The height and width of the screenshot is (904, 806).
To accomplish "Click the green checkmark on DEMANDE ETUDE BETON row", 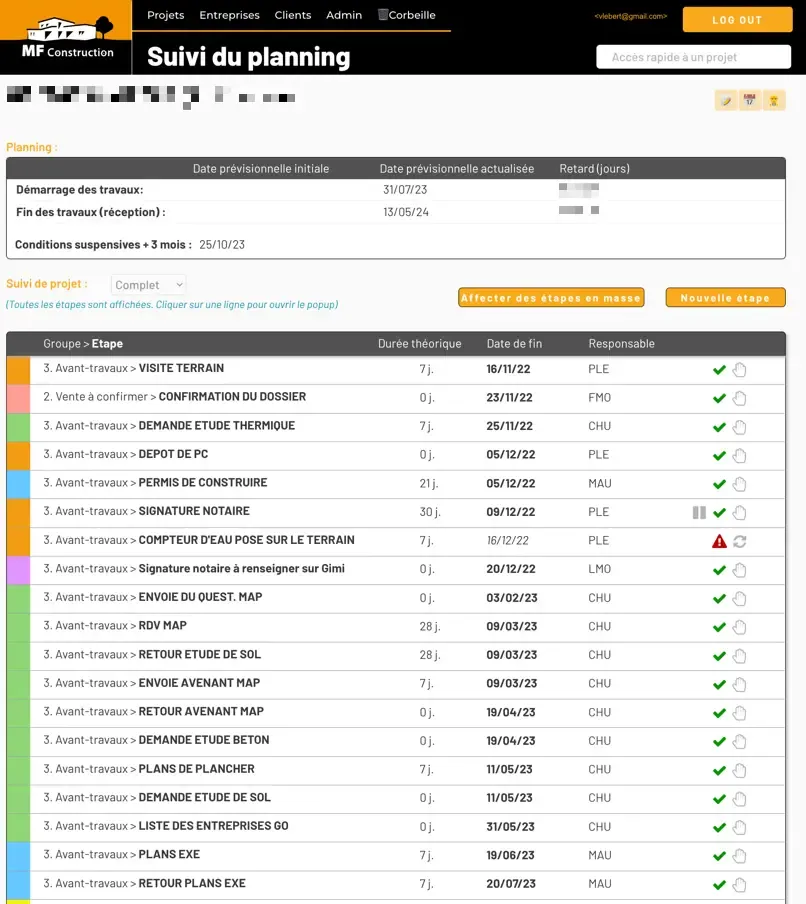I will tap(719, 741).
